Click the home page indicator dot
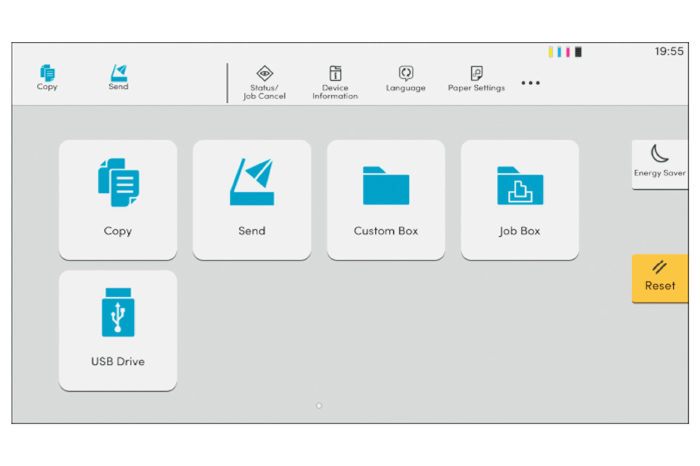 coord(319,406)
